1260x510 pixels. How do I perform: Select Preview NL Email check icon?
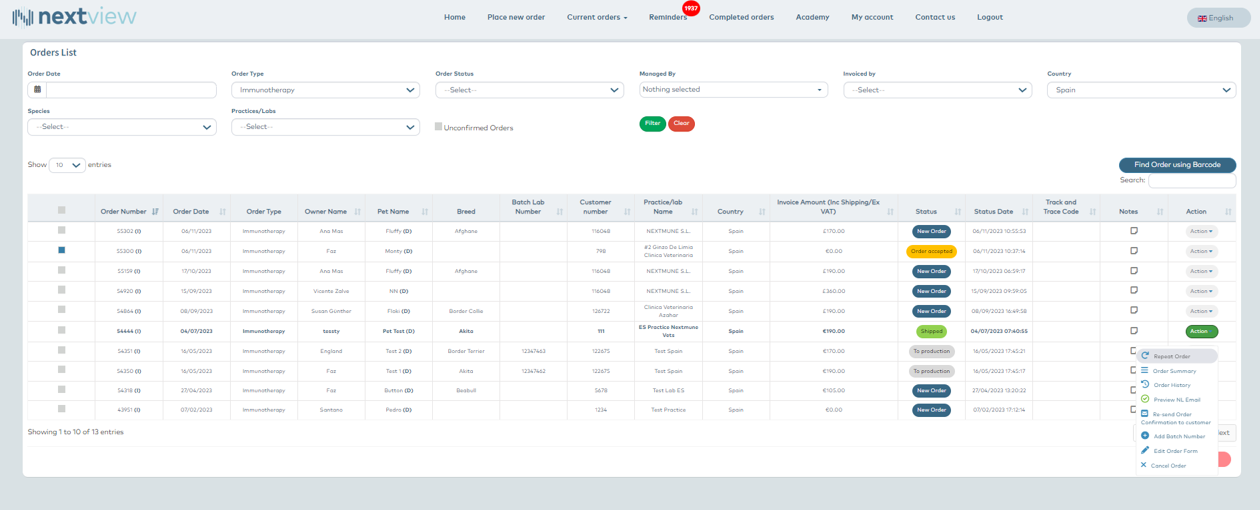coord(1145,399)
